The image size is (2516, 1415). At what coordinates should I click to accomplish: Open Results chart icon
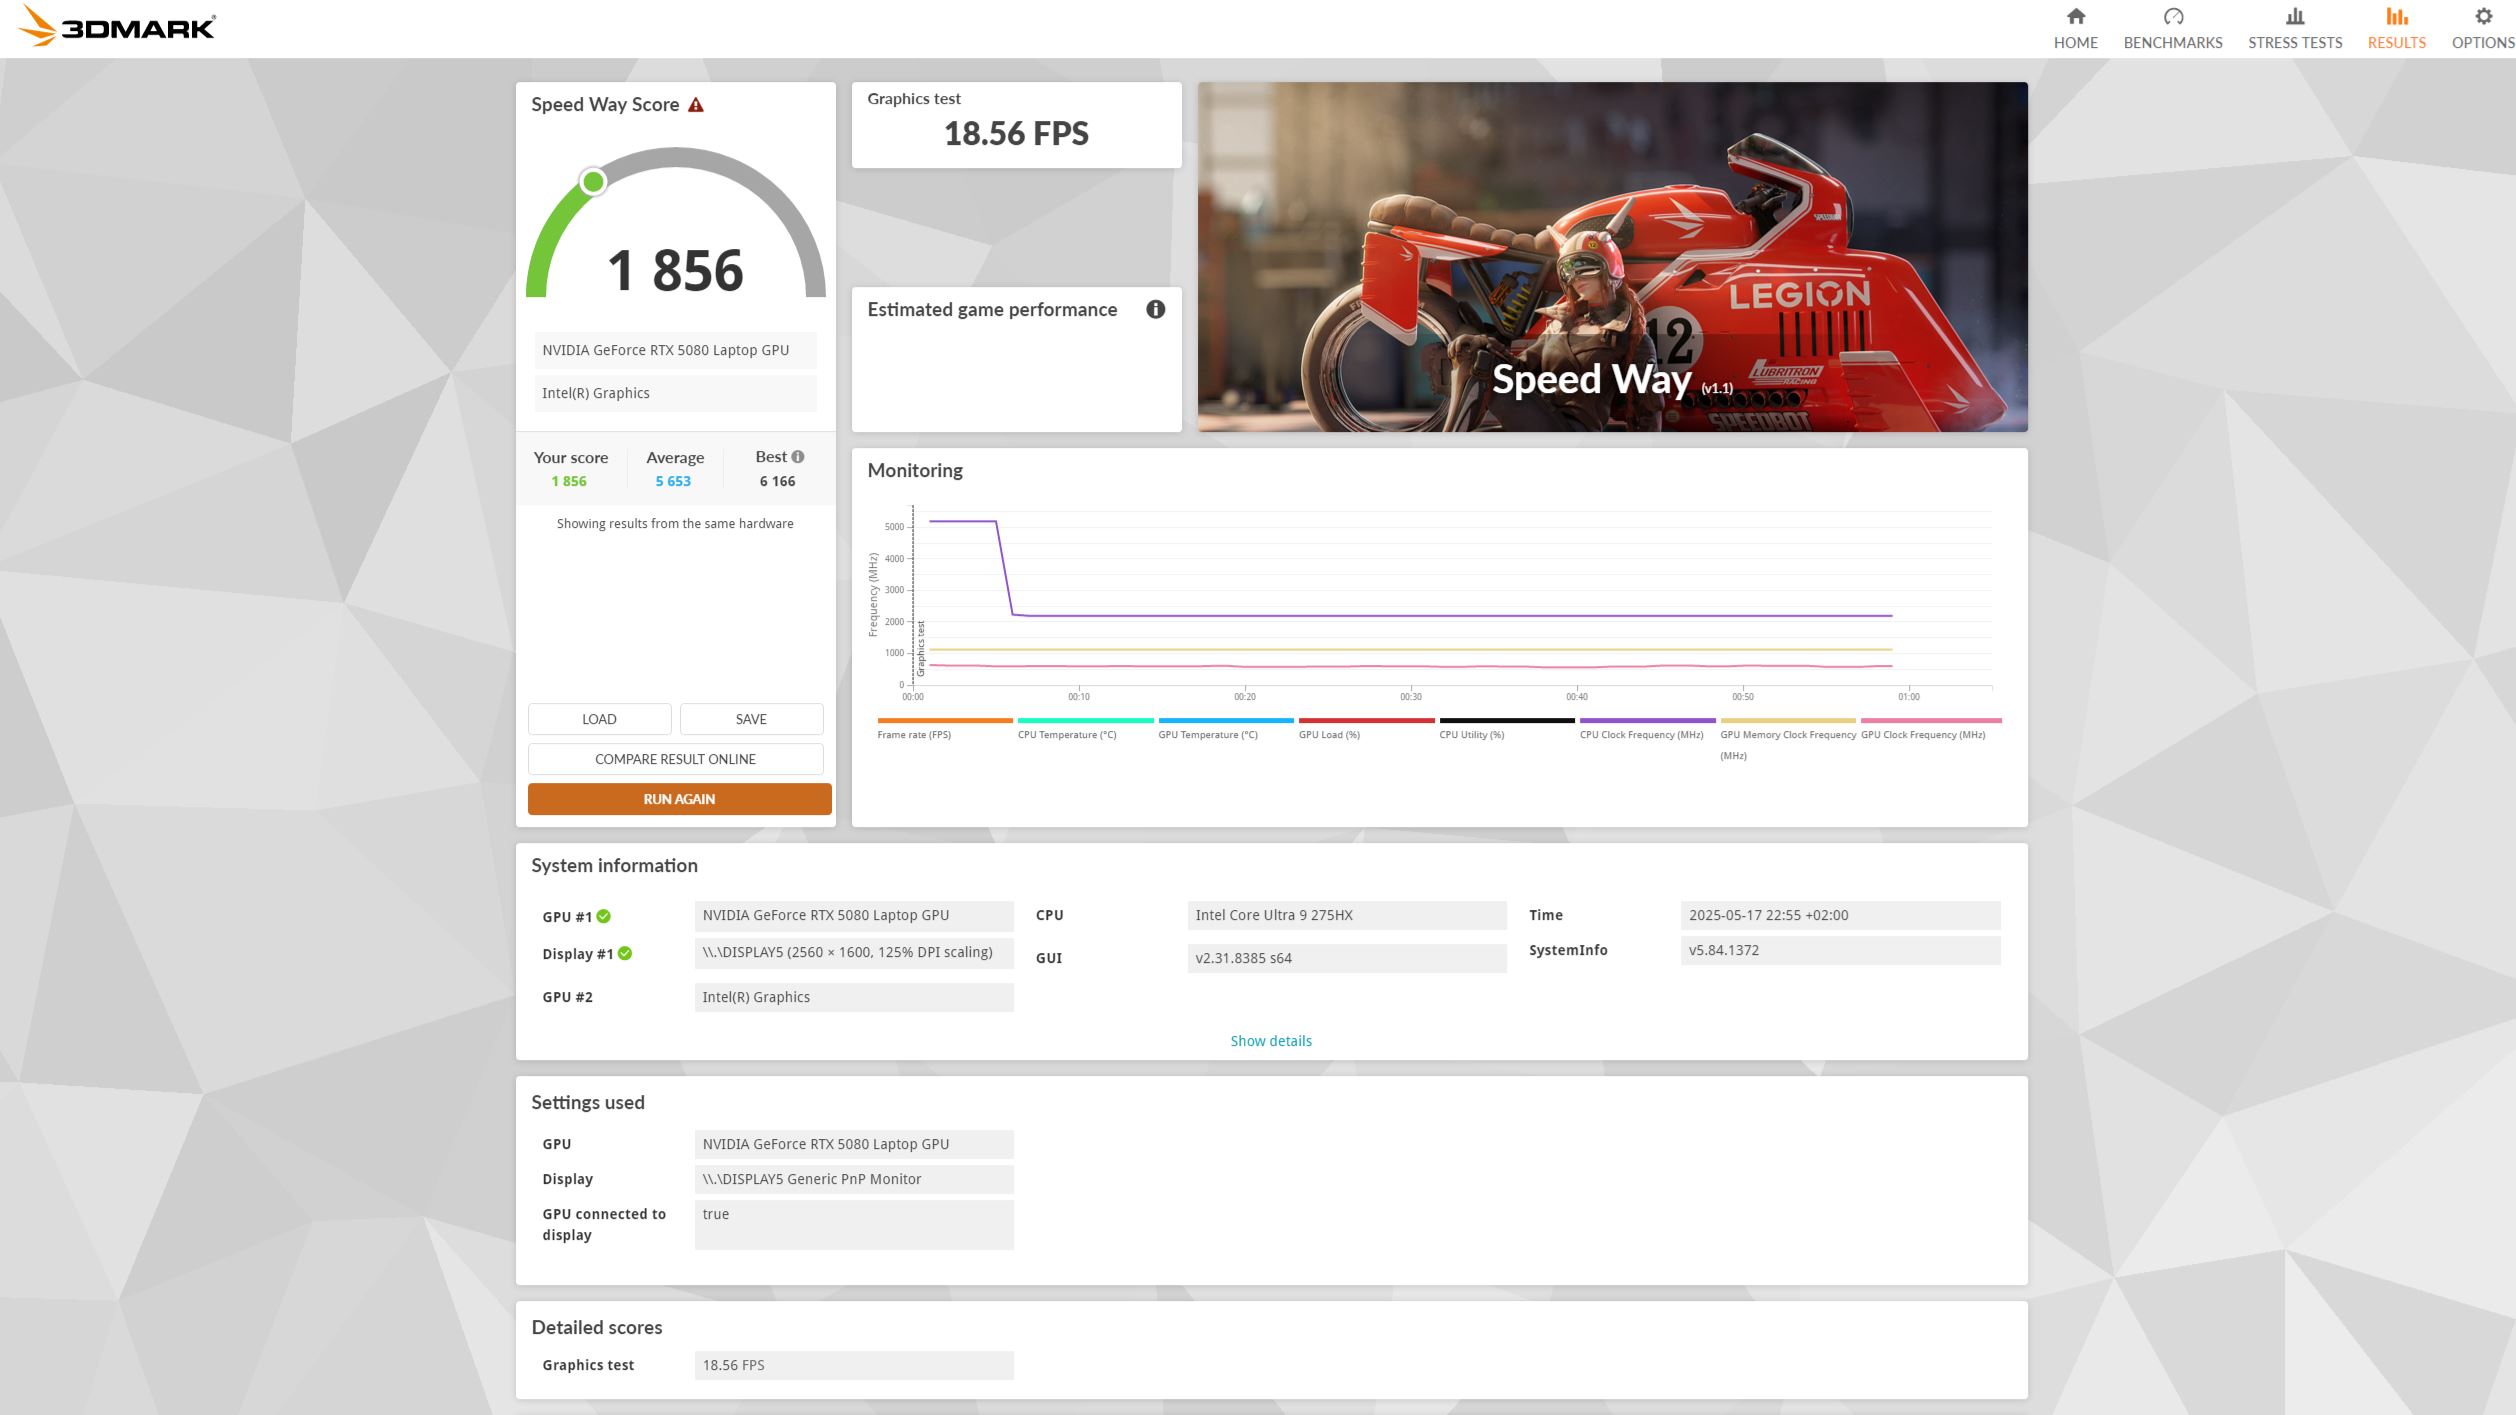2397,16
